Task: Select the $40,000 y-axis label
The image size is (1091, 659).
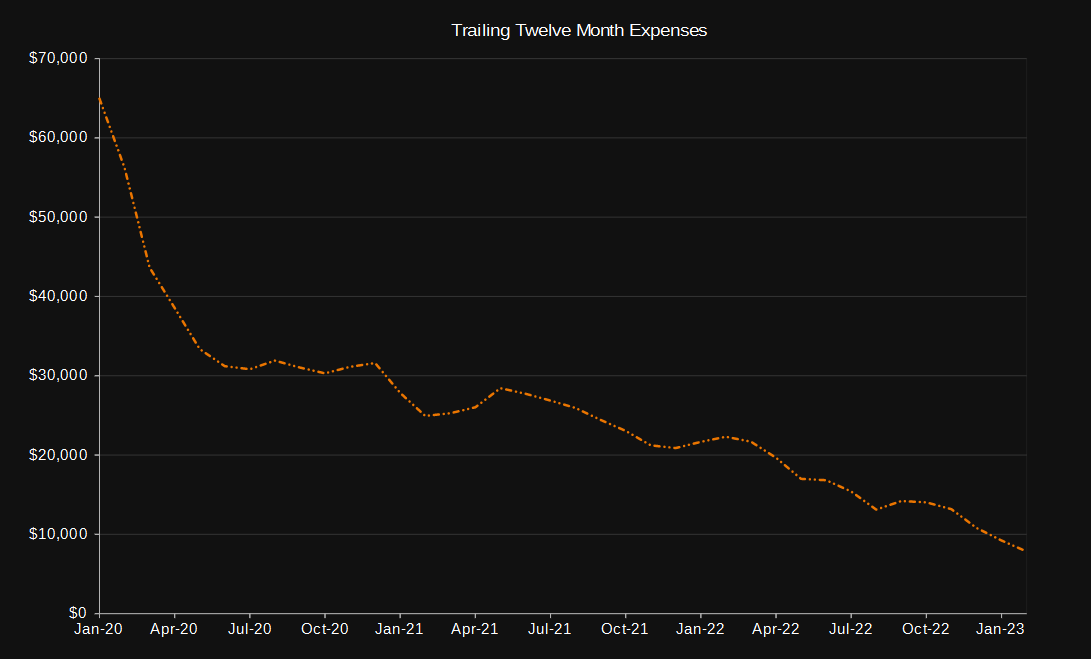Action: 58,296
